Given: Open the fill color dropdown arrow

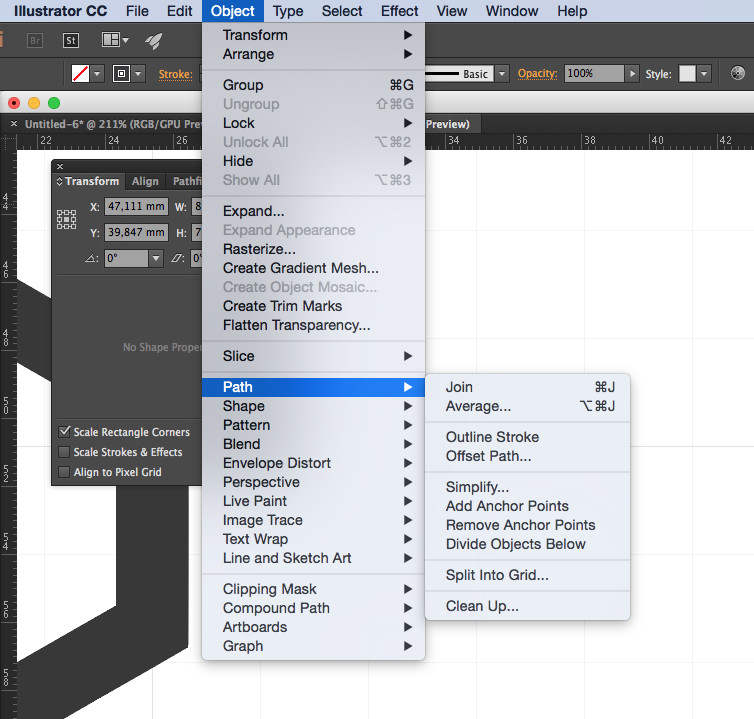Looking at the screenshot, I should click(97, 74).
